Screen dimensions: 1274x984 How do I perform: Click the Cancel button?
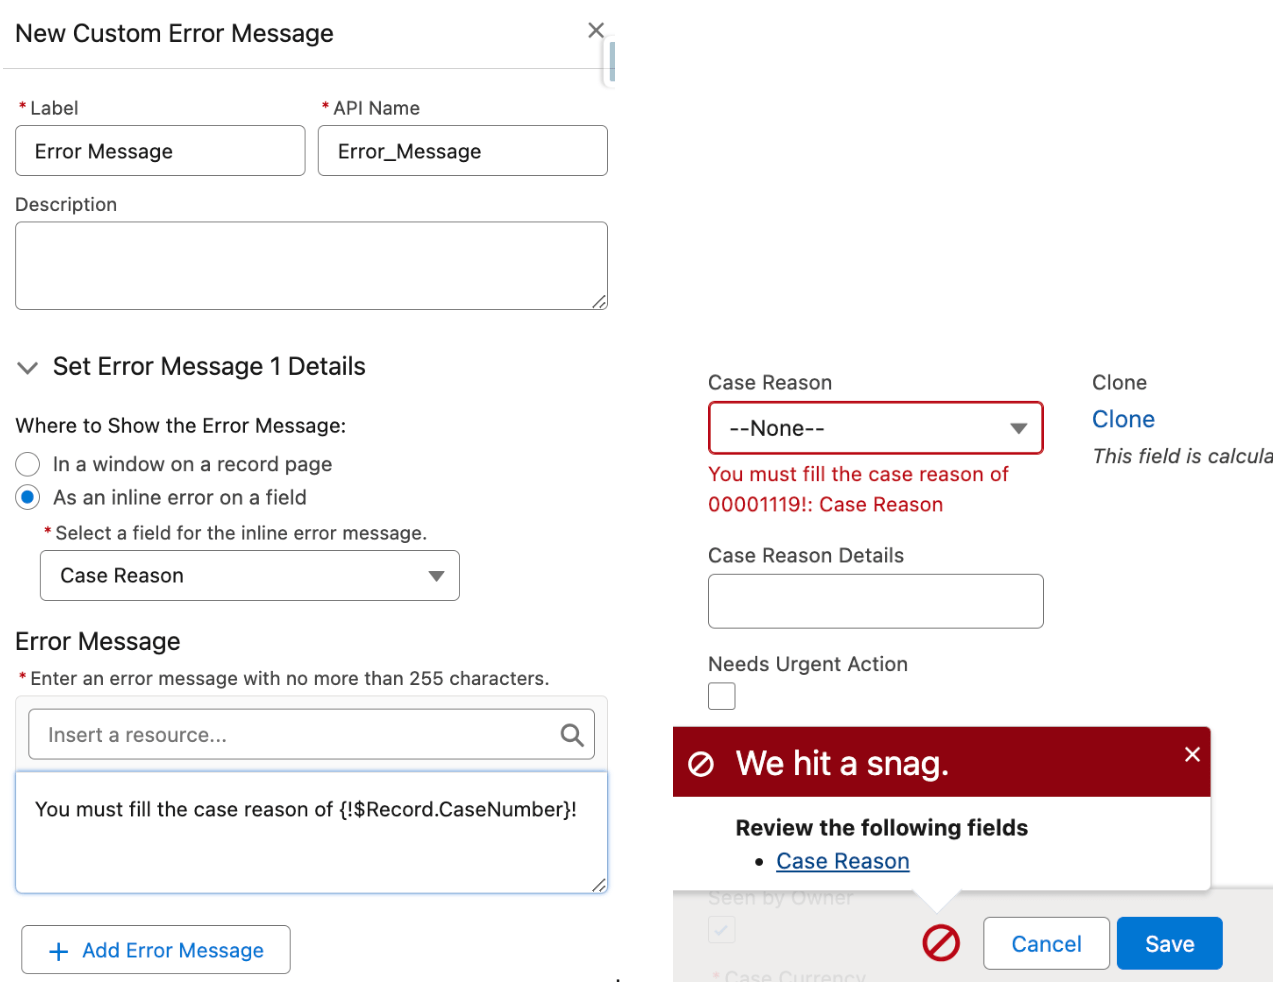tap(1046, 943)
